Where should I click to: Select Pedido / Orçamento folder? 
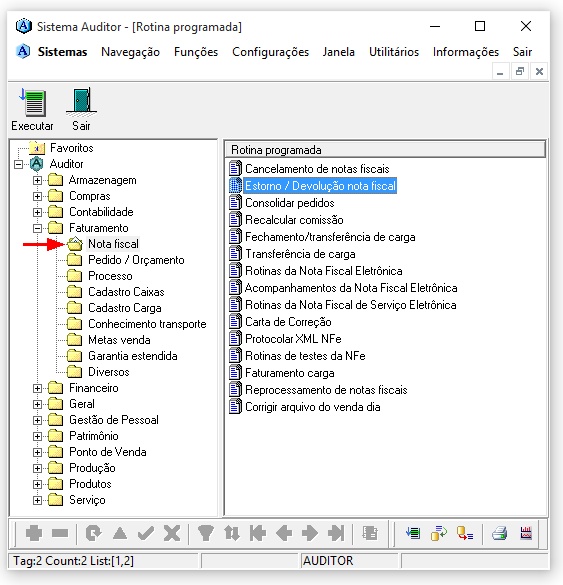[x=136, y=260]
